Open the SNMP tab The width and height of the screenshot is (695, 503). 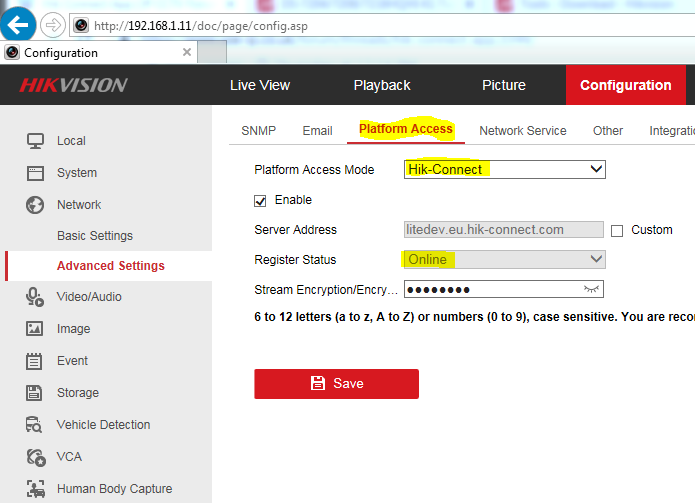258,131
